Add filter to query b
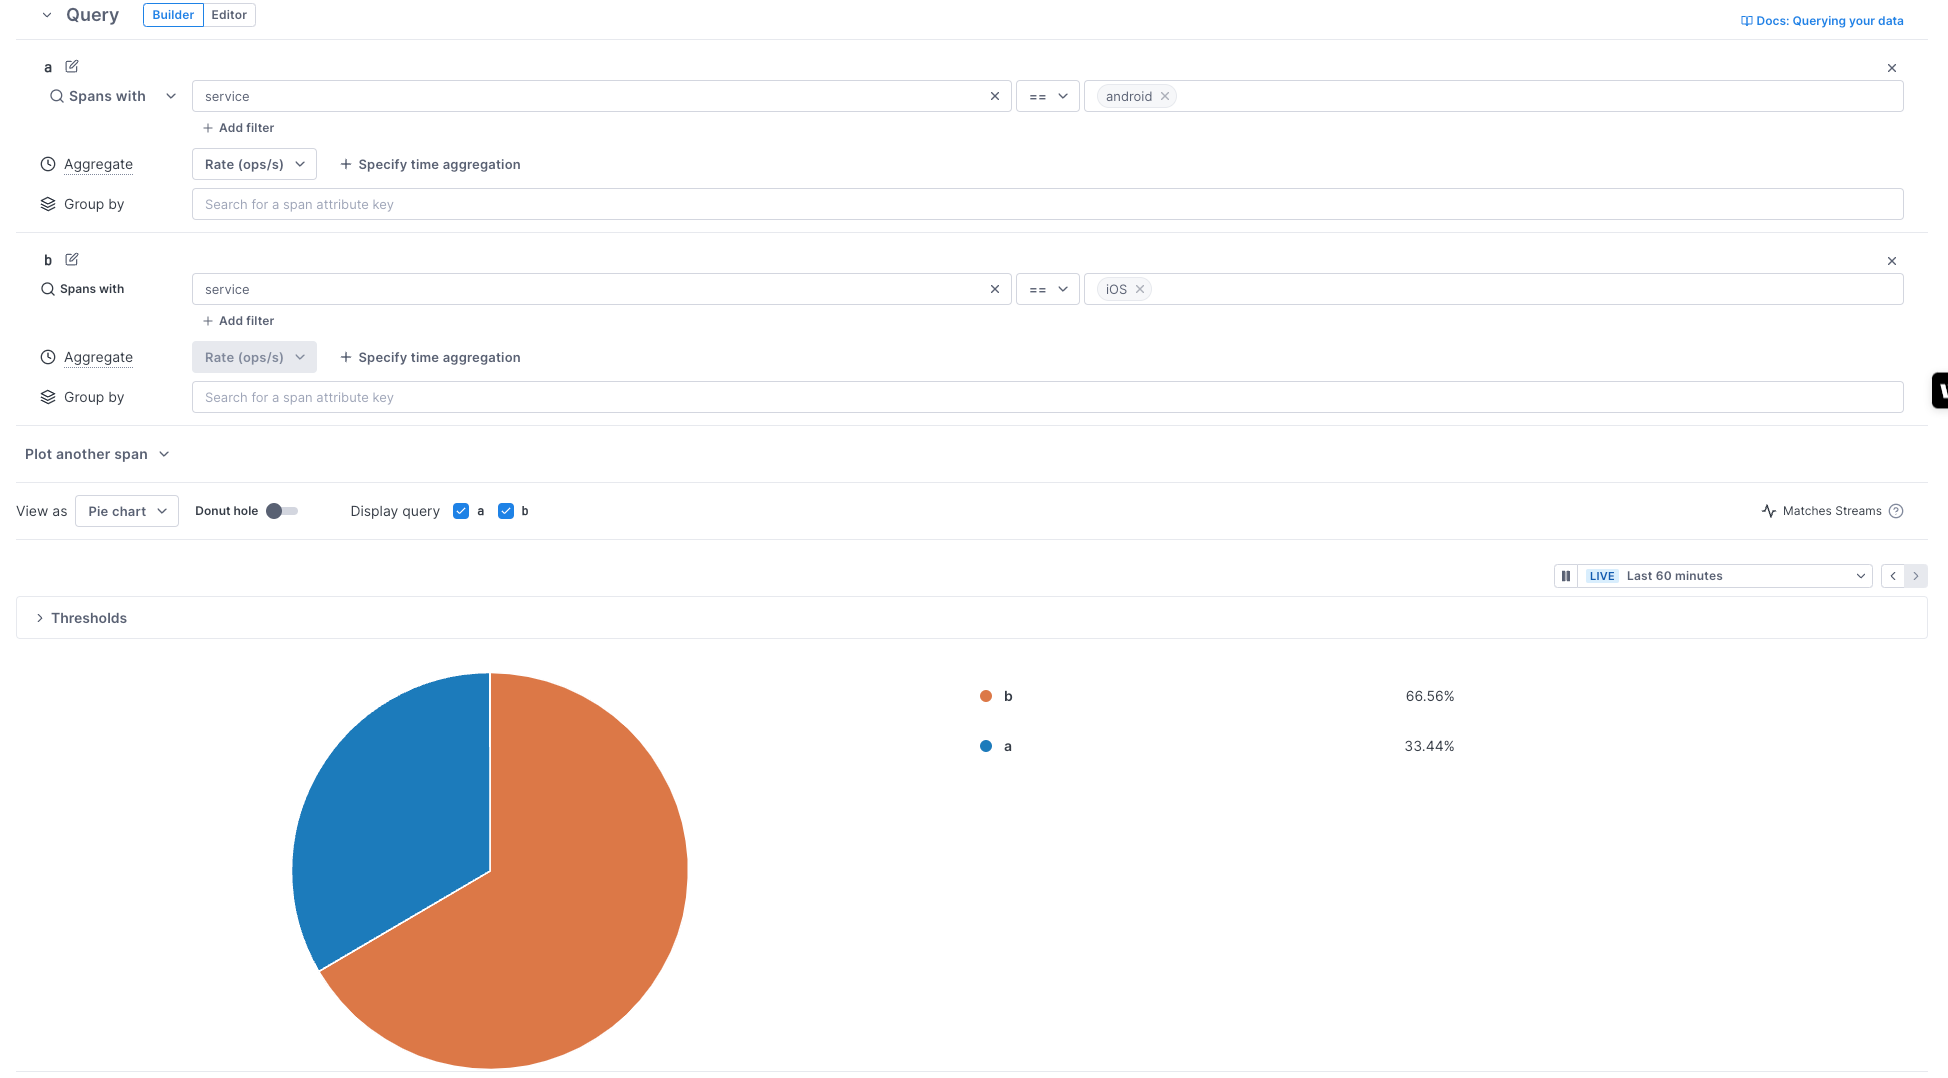This screenshot has height=1078, width=1948. [238, 321]
